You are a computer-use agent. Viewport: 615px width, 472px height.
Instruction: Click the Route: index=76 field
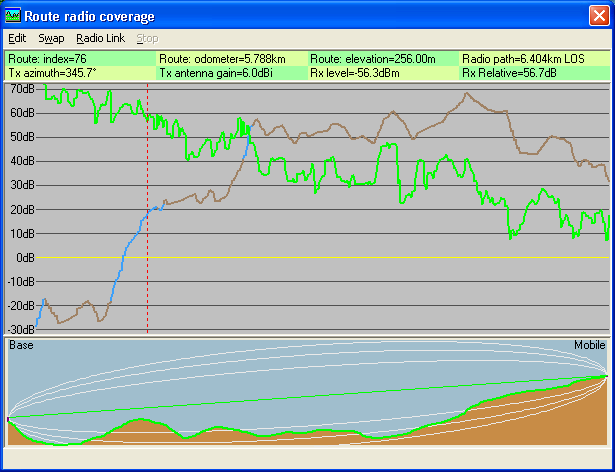pos(80,59)
